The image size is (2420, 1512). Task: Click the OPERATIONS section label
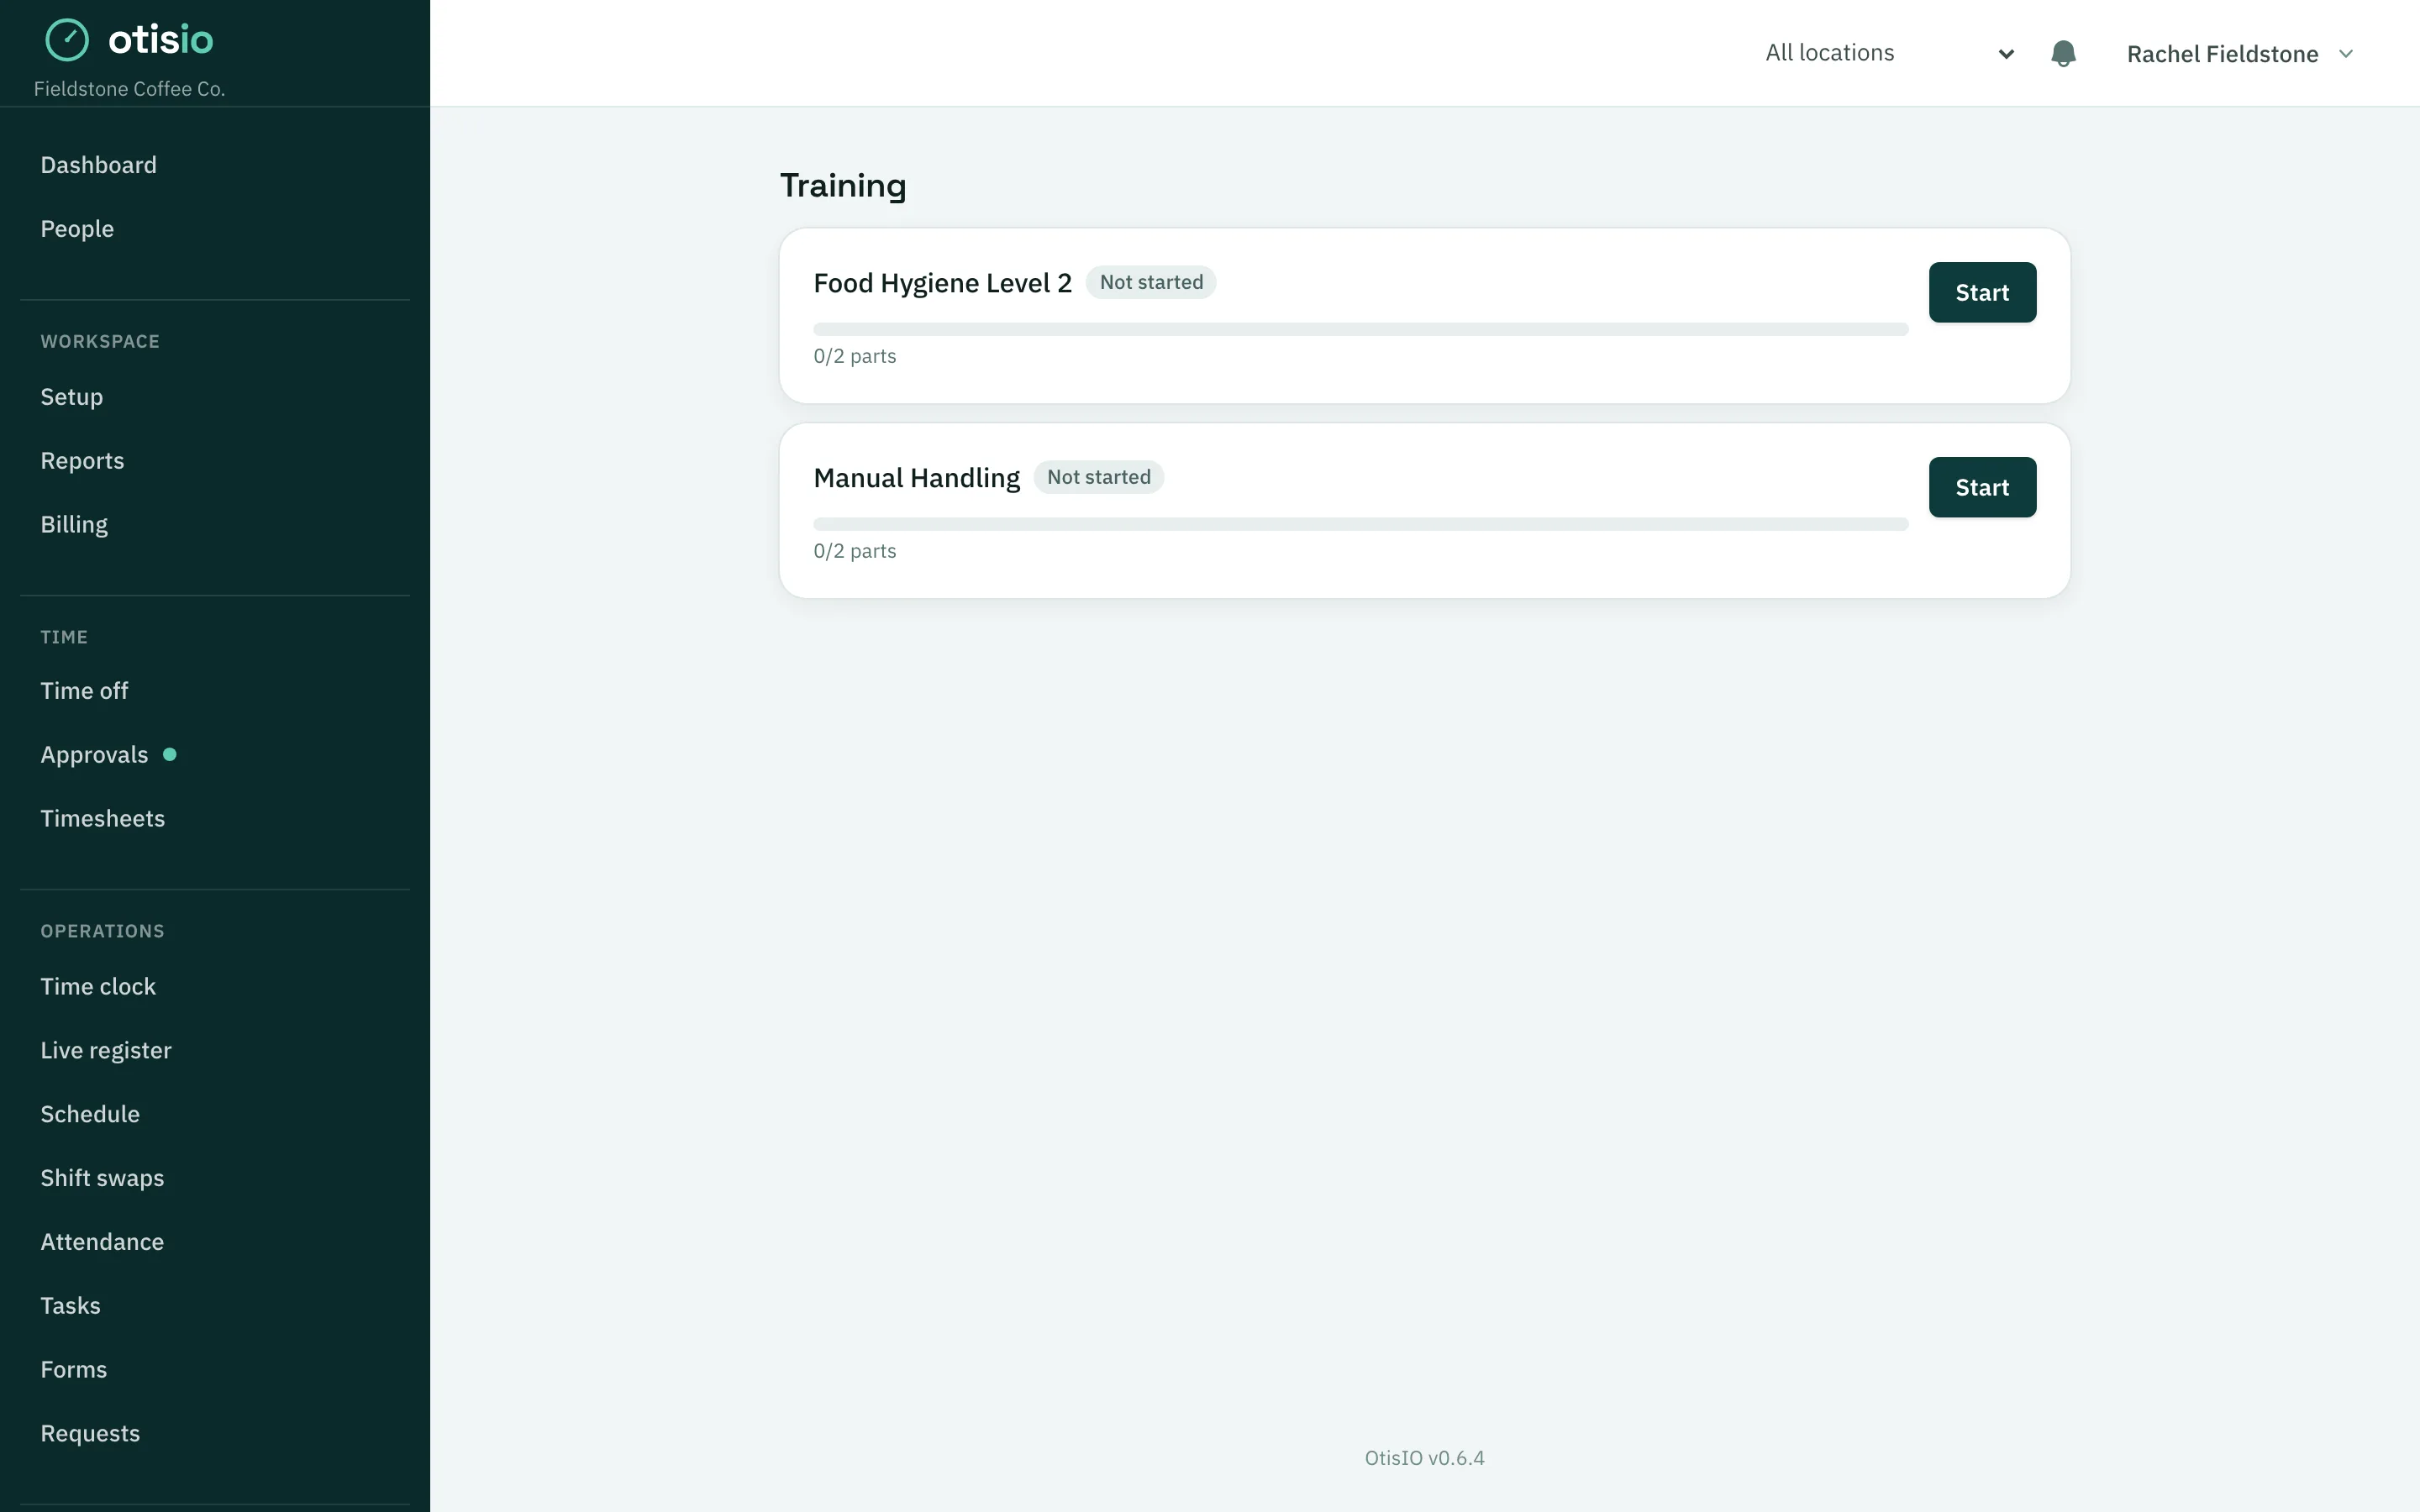[102, 932]
